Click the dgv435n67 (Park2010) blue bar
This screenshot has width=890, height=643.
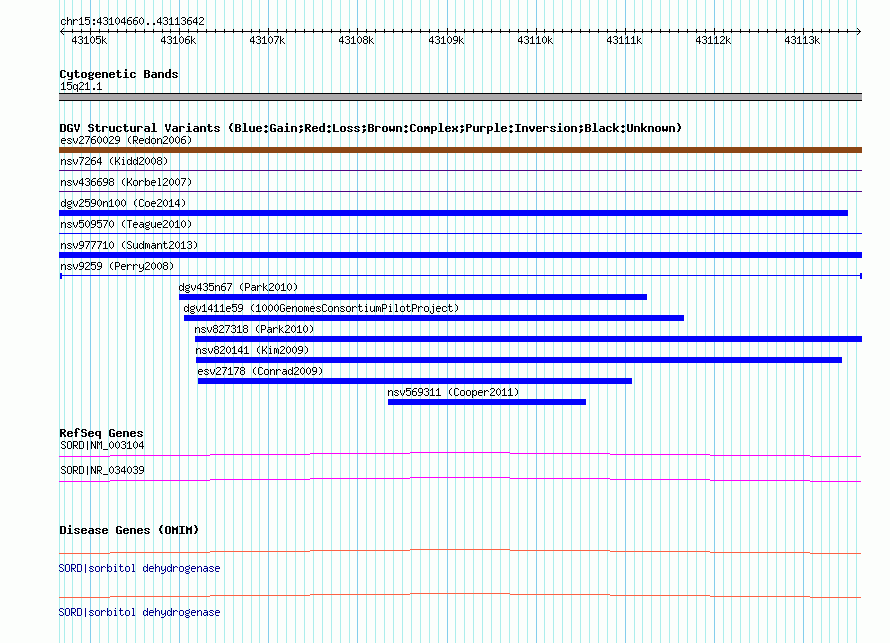413,297
